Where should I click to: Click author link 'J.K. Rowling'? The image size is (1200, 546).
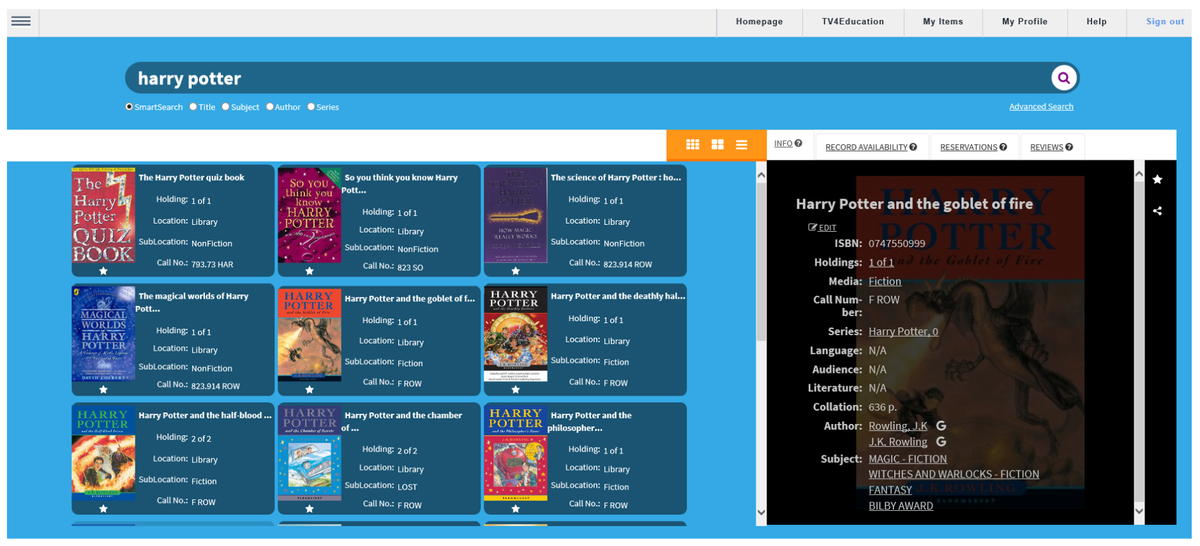(x=898, y=442)
